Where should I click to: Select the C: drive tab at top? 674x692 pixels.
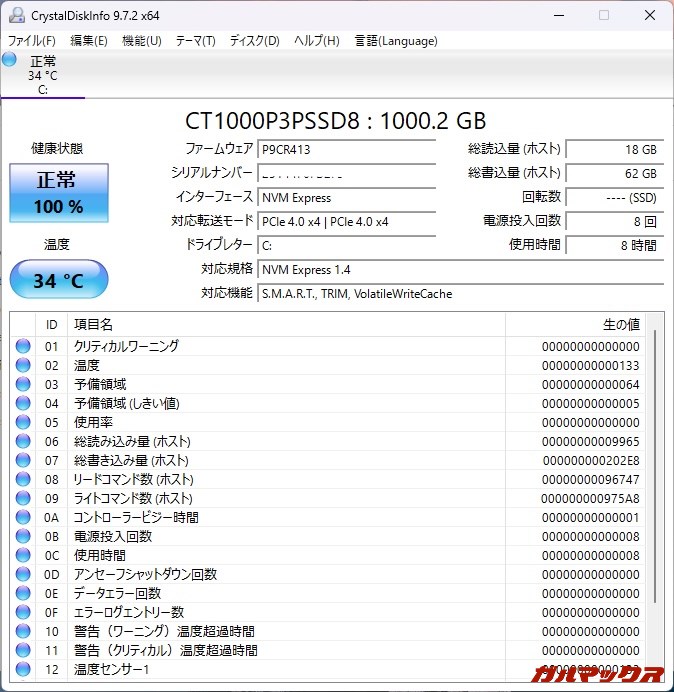click(x=42, y=75)
